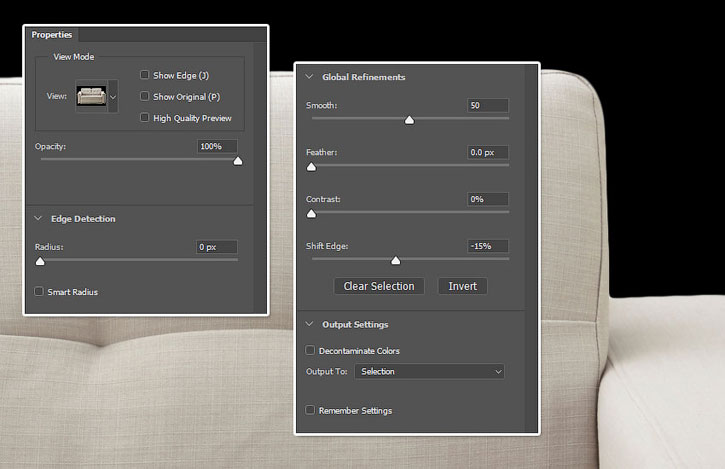Toggle High Quality Preview checkbox
The height and width of the screenshot is (469, 725).
[x=145, y=117]
